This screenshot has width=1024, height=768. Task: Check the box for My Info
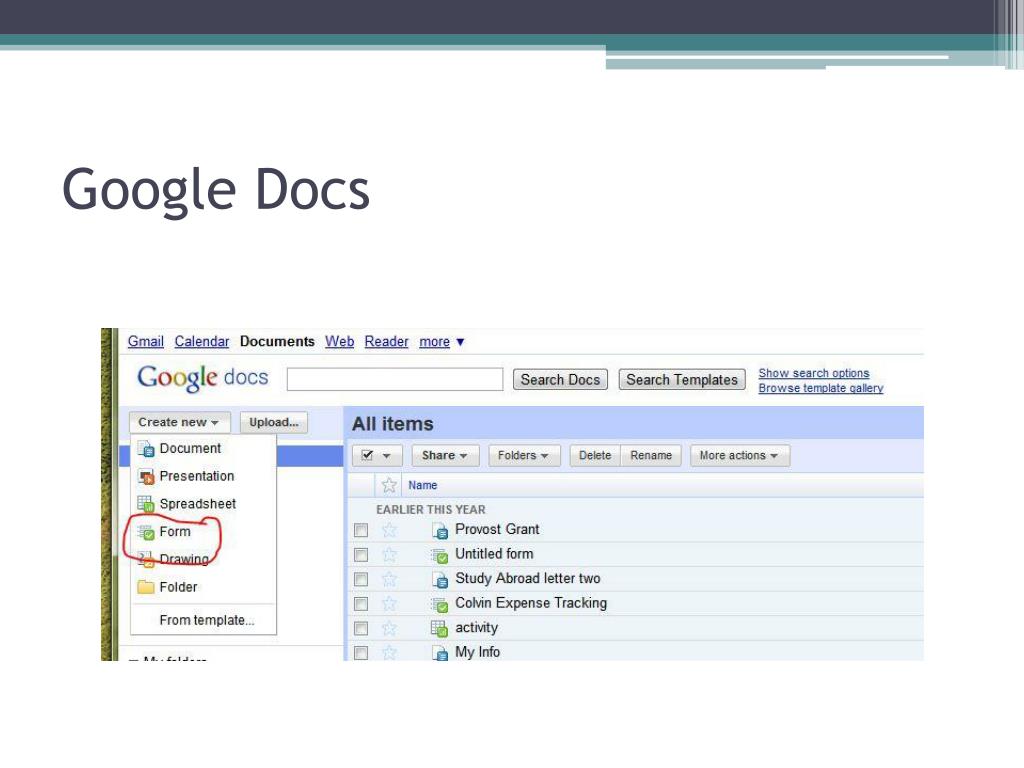click(361, 652)
